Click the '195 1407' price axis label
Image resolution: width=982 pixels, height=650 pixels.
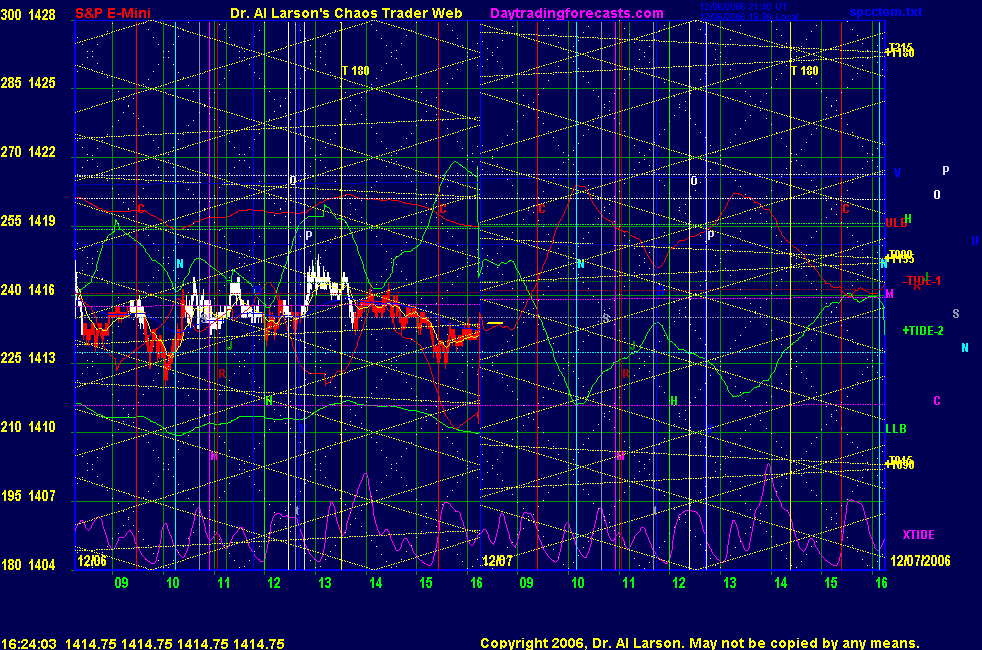click(x=28, y=496)
